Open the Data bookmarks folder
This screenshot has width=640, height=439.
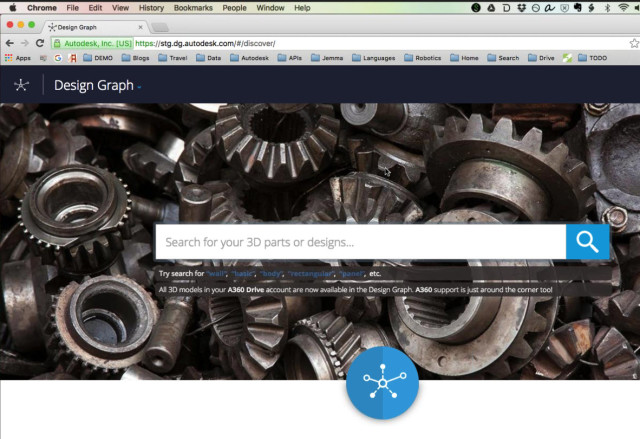click(209, 58)
